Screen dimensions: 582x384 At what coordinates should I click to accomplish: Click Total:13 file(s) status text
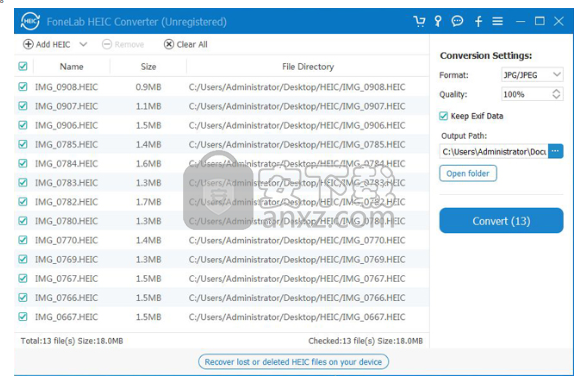point(72,341)
